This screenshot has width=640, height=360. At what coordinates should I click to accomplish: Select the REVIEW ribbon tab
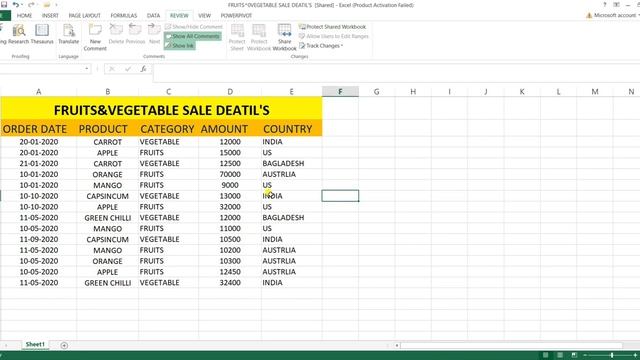[179, 16]
